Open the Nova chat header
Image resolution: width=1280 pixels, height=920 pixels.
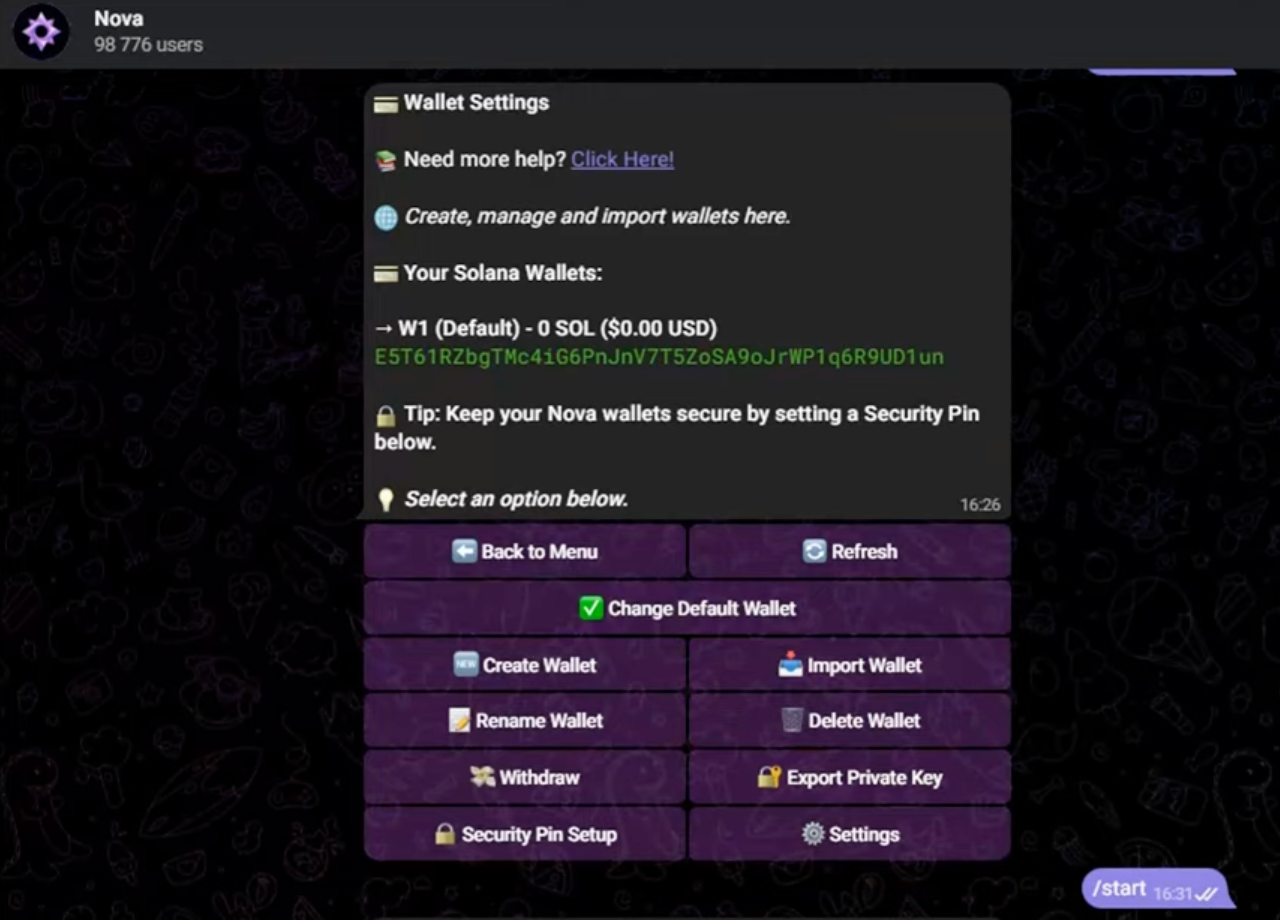(x=119, y=18)
